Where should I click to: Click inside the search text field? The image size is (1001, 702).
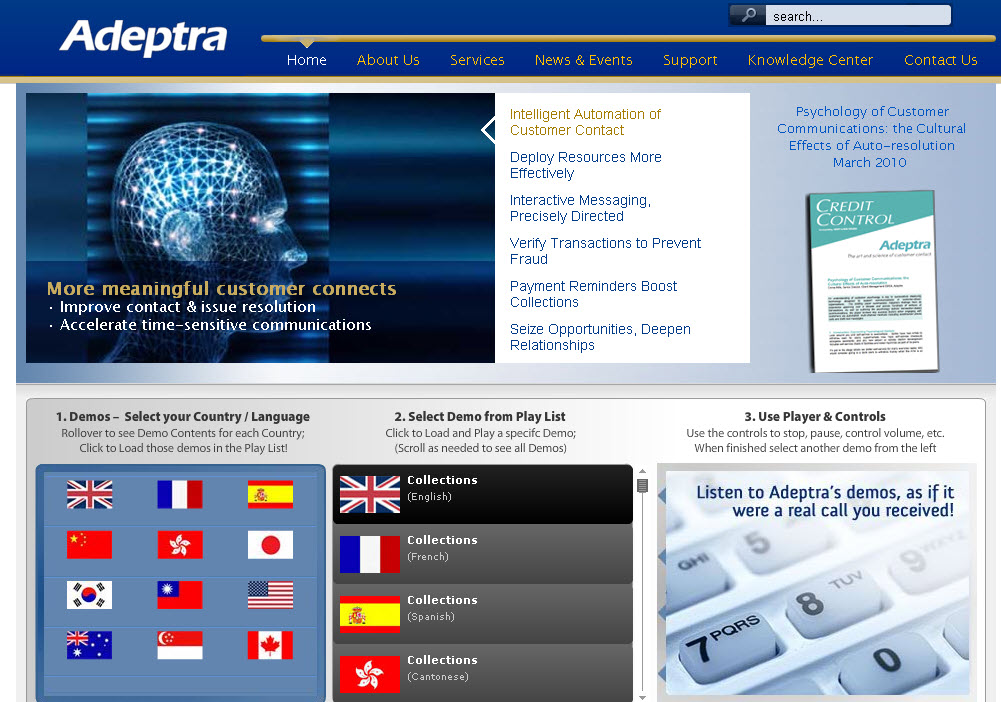tap(855, 15)
